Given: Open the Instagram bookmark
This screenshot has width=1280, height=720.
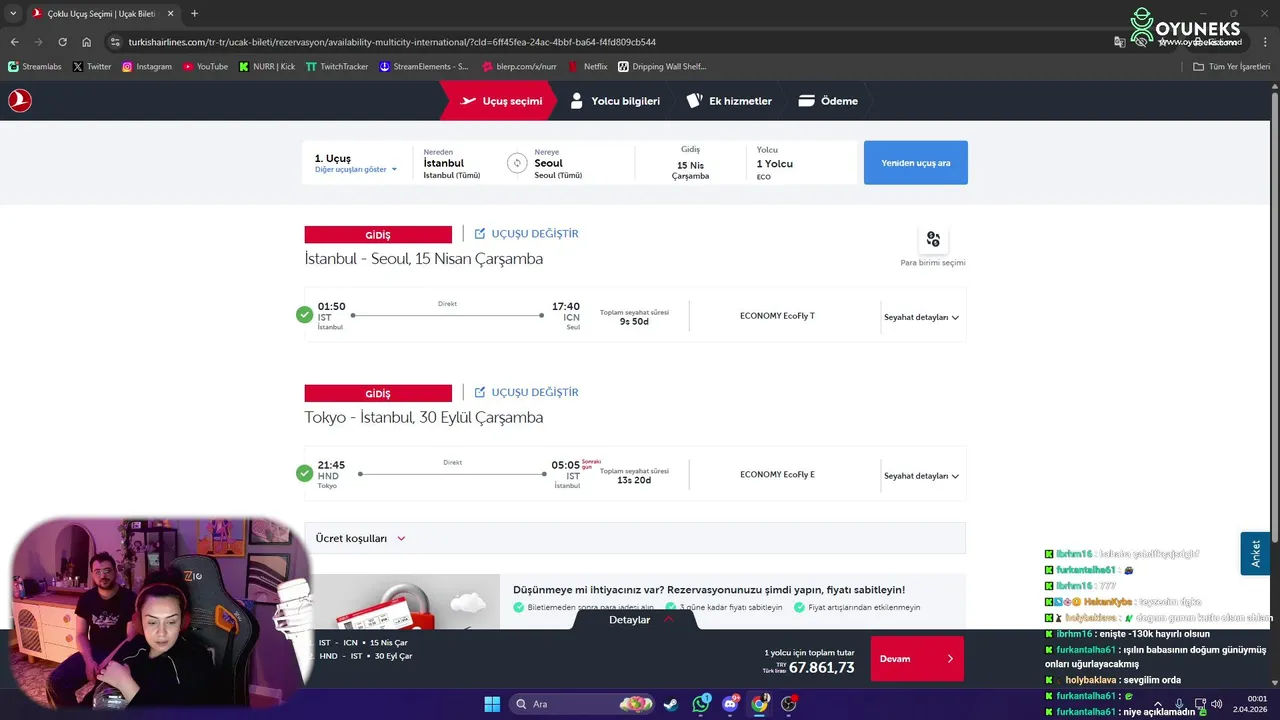Looking at the screenshot, I should [x=147, y=67].
